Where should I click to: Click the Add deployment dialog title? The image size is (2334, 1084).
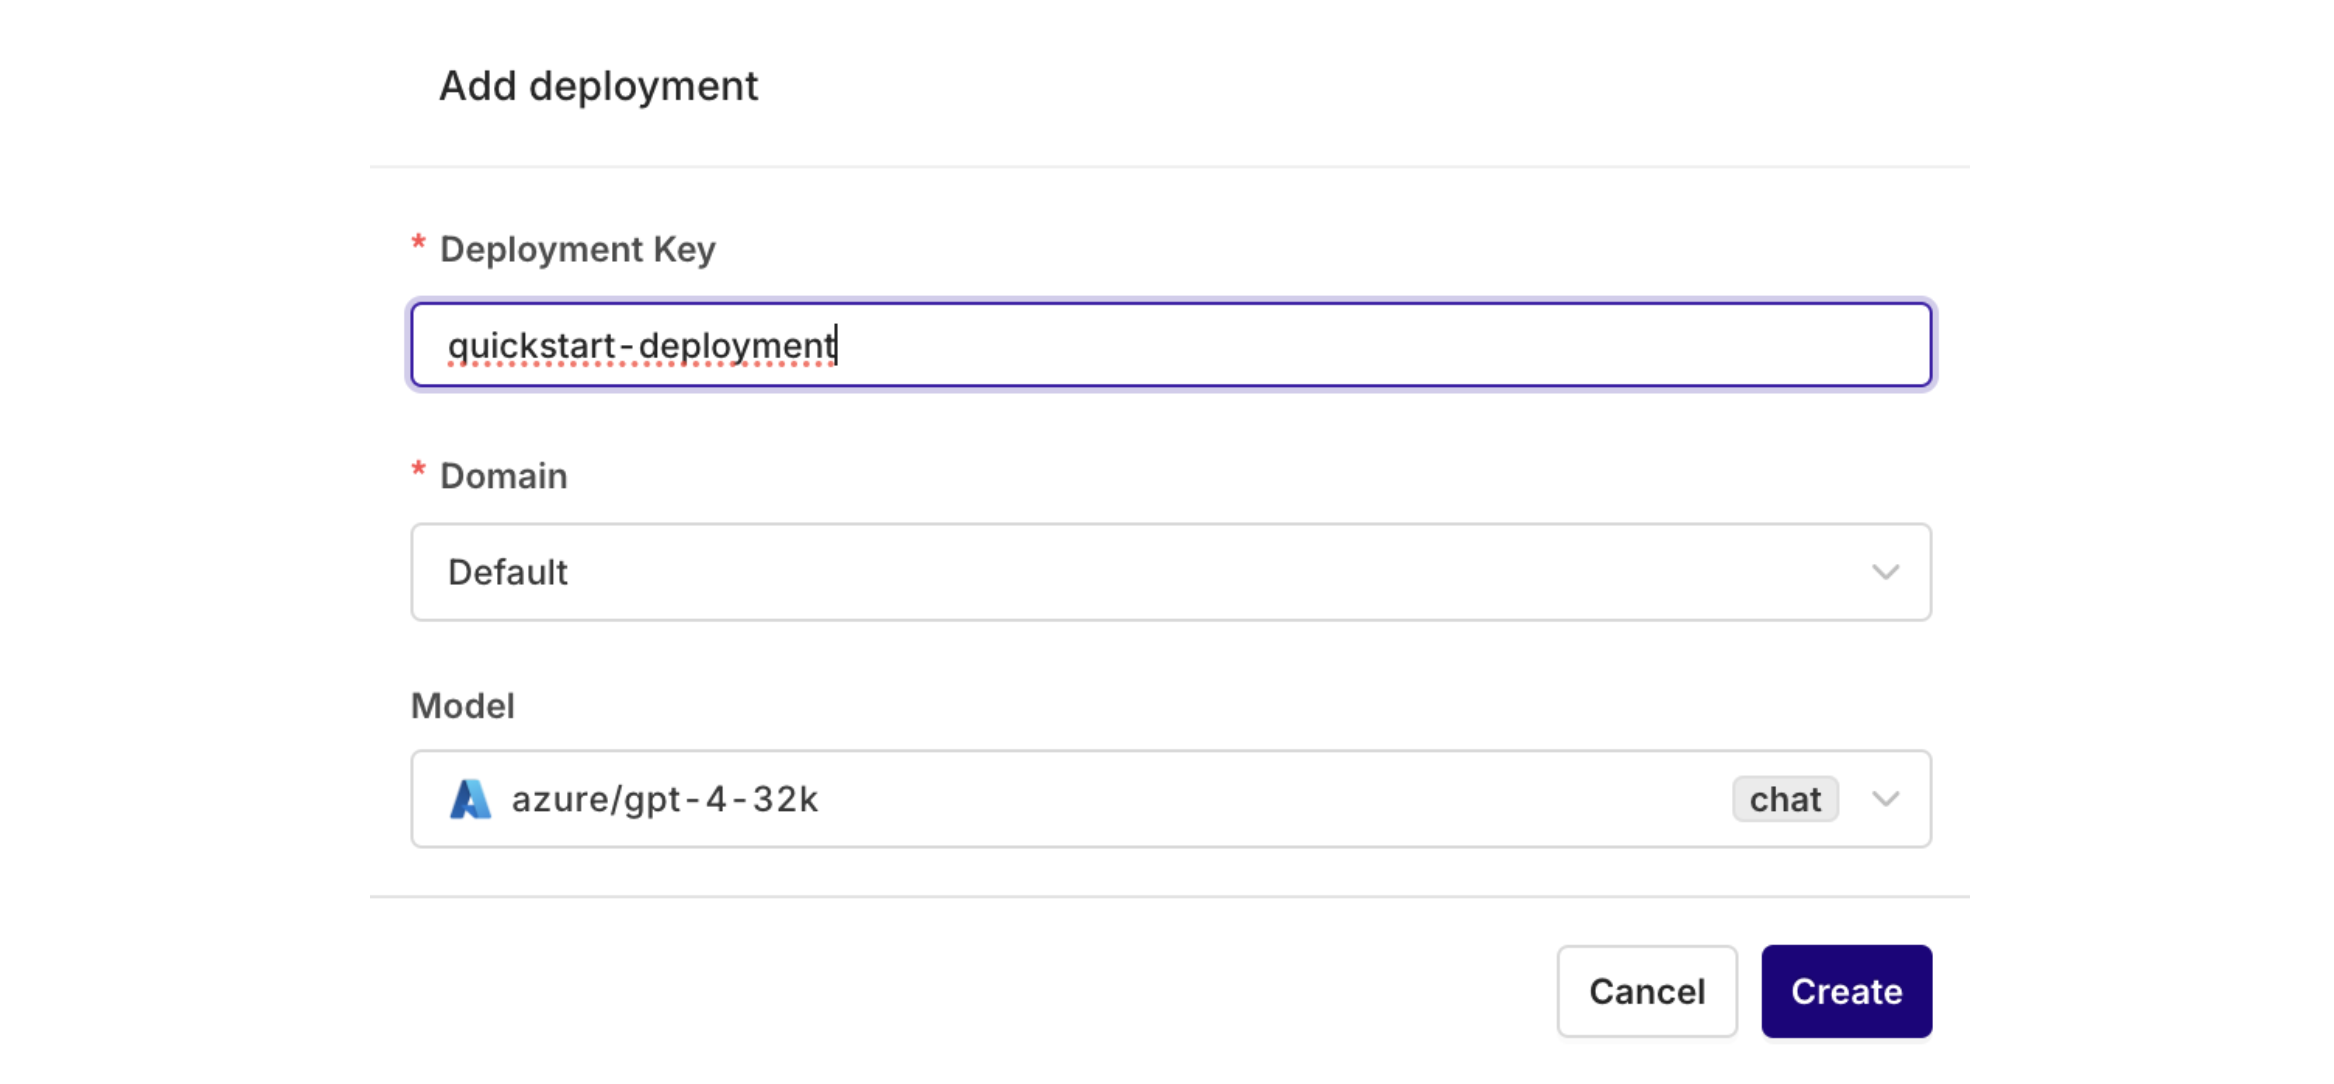coord(598,86)
